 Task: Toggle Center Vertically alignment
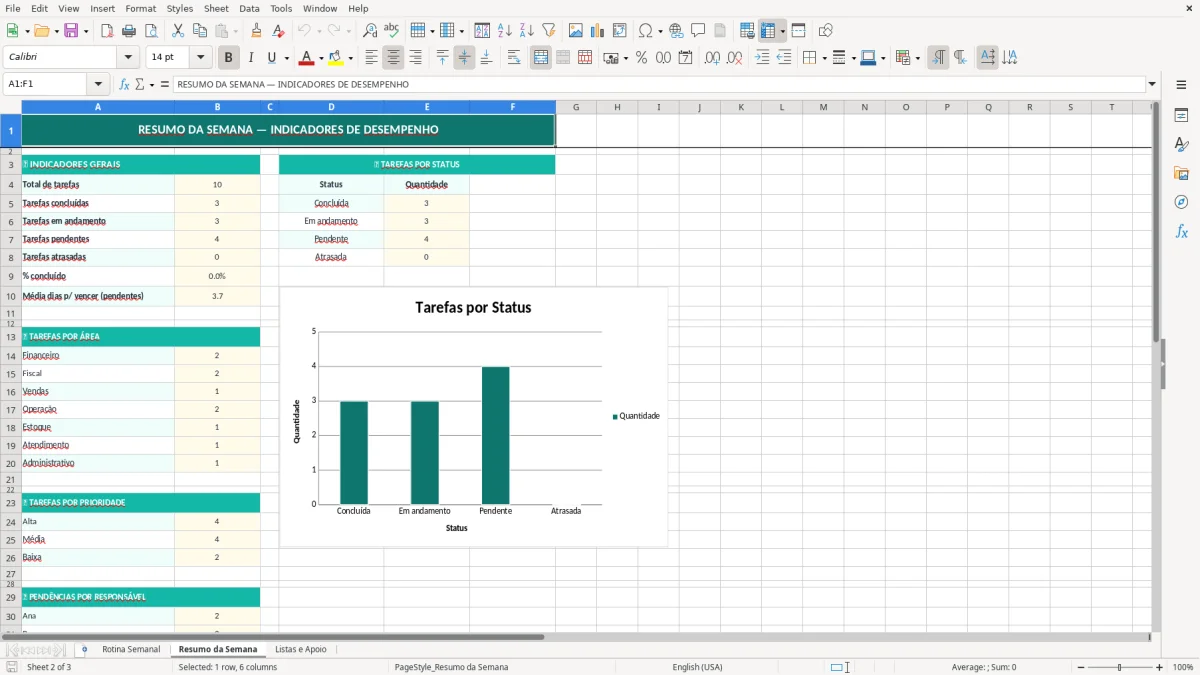tap(464, 58)
